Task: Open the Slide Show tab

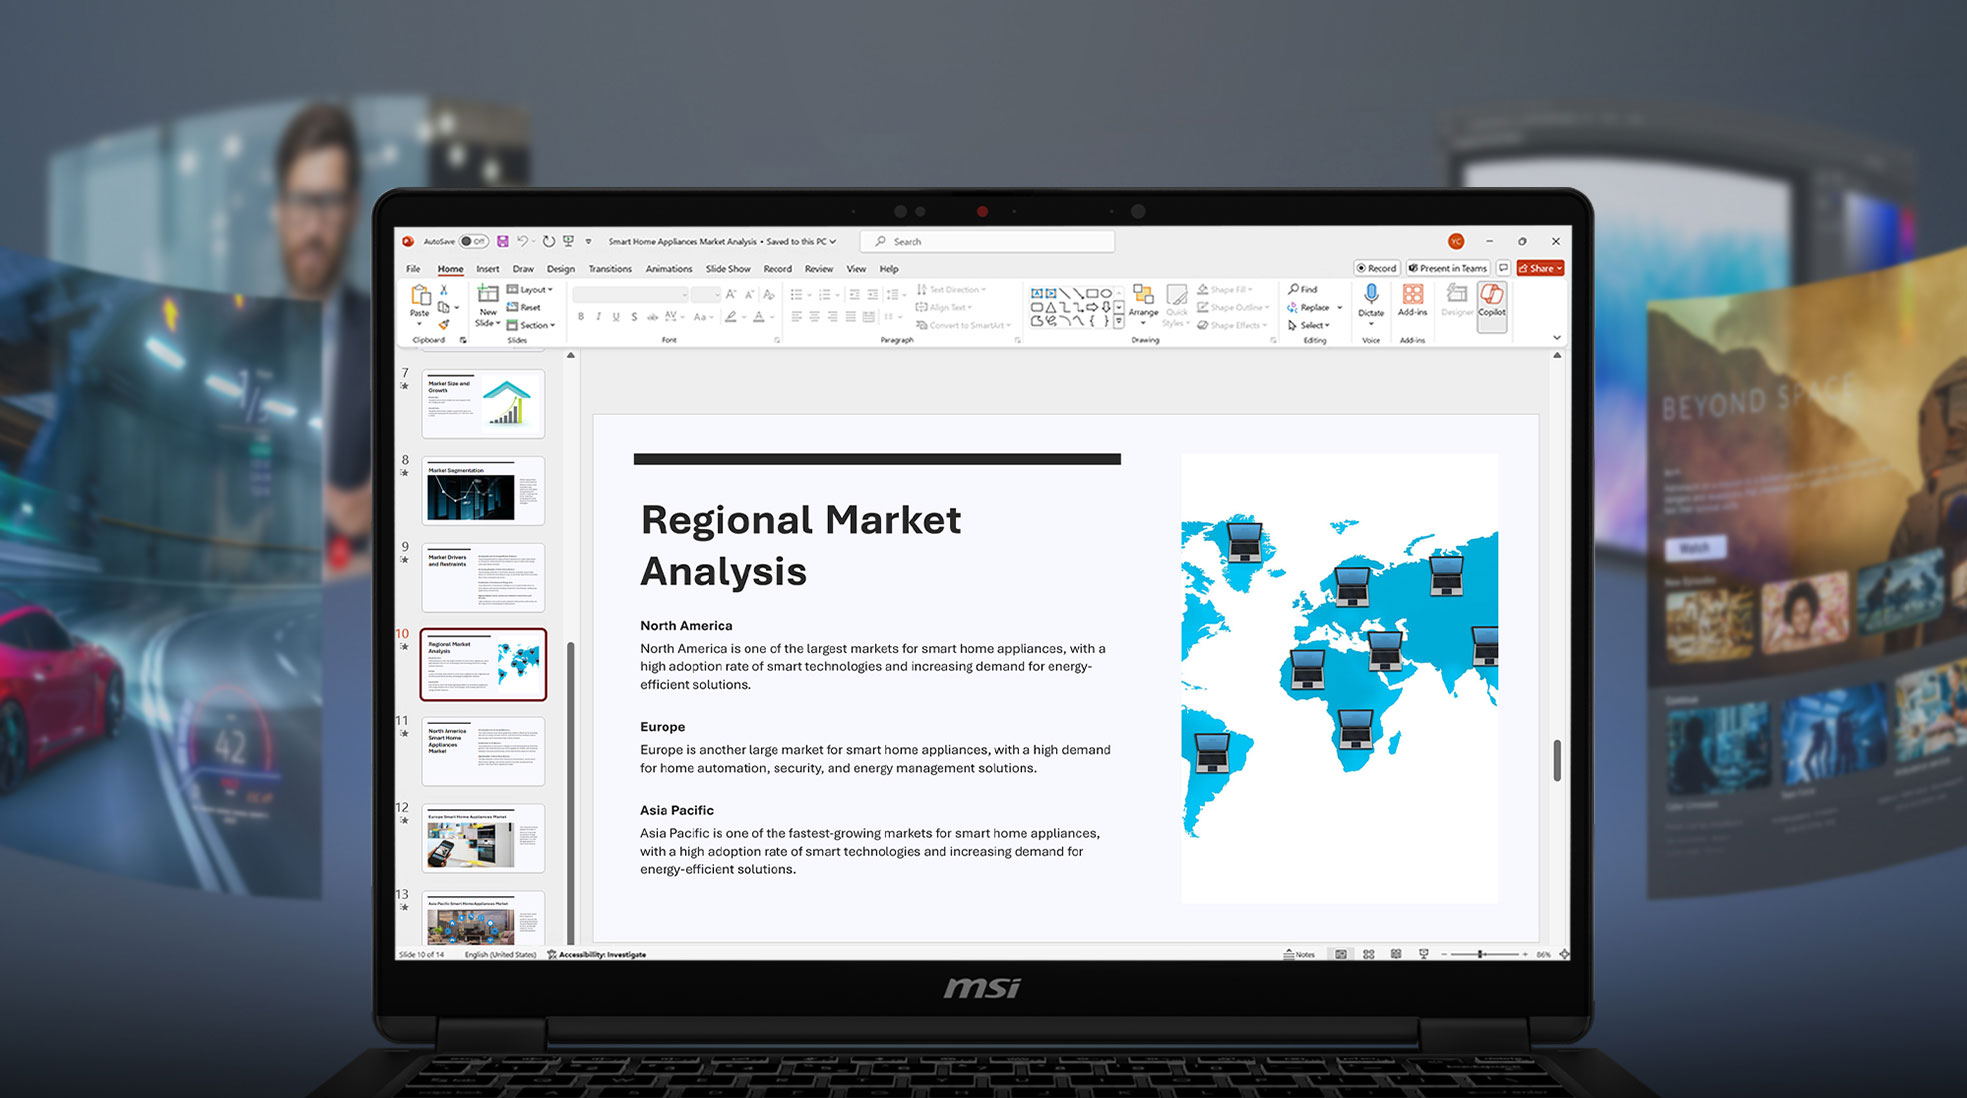Action: click(x=727, y=269)
